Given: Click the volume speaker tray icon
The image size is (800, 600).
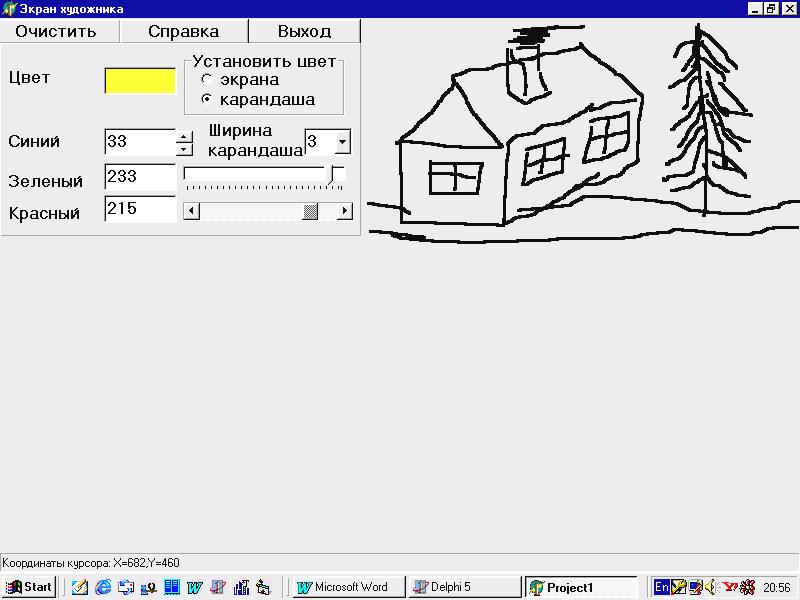Looking at the screenshot, I should pyautogui.click(x=711, y=587).
